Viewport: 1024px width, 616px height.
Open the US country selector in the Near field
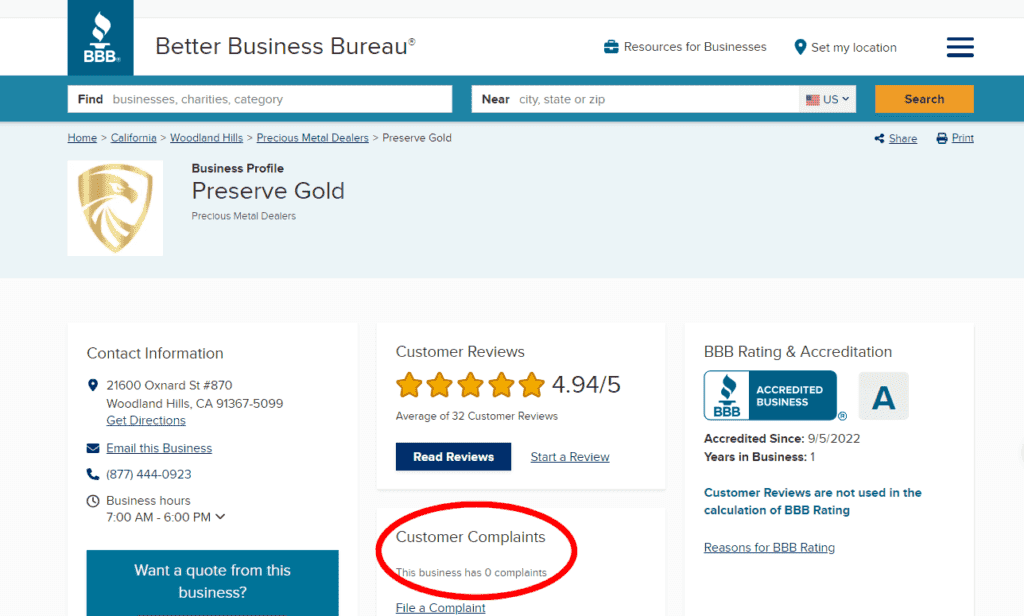tap(827, 98)
